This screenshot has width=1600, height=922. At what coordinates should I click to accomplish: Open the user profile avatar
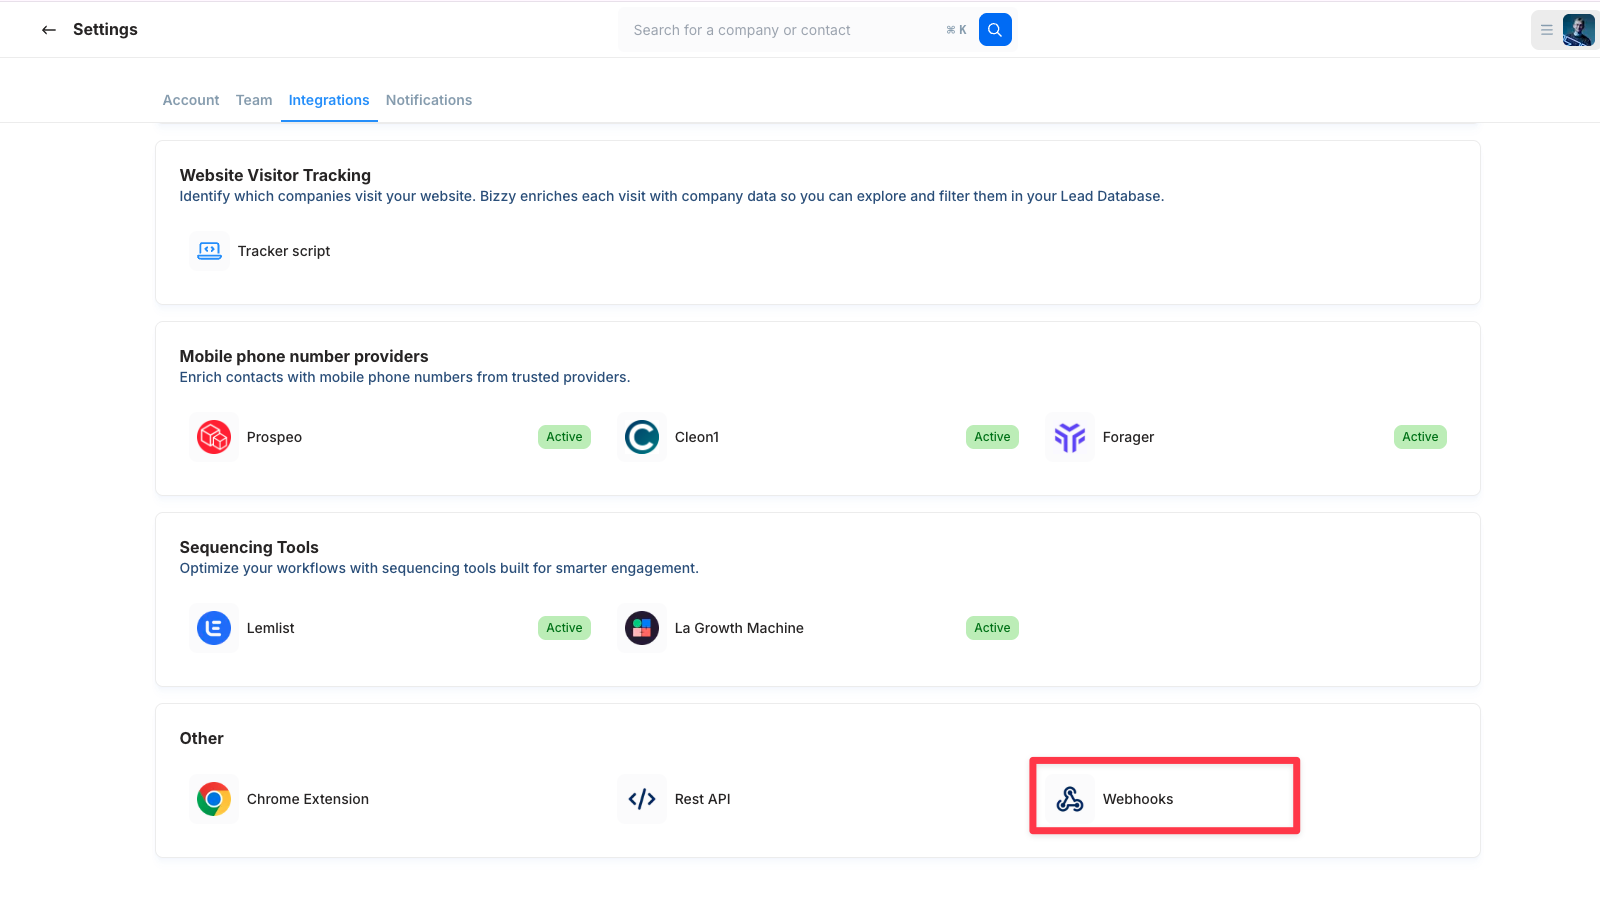(x=1579, y=30)
